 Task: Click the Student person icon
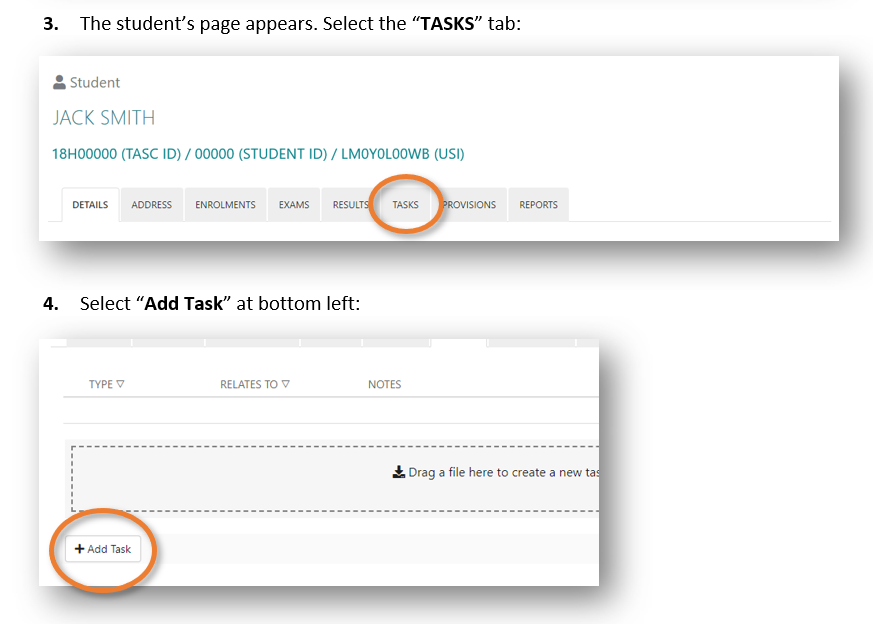(x=60, y=83)
